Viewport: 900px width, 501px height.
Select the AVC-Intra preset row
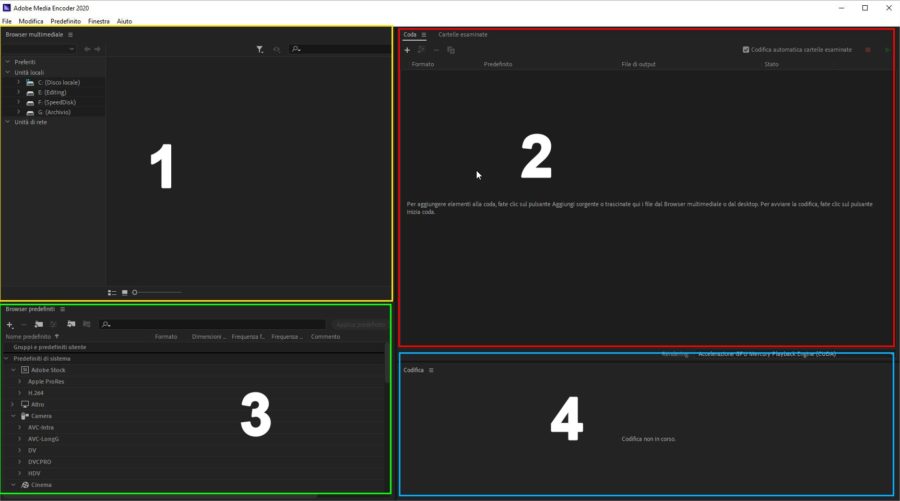(x=194, y=428)
